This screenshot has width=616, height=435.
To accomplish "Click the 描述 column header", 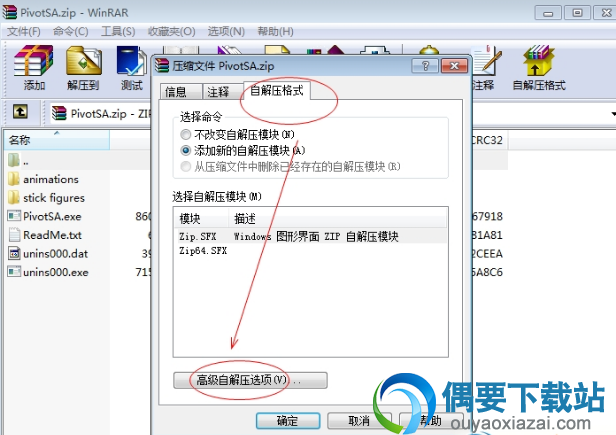I will click(337, 218).
